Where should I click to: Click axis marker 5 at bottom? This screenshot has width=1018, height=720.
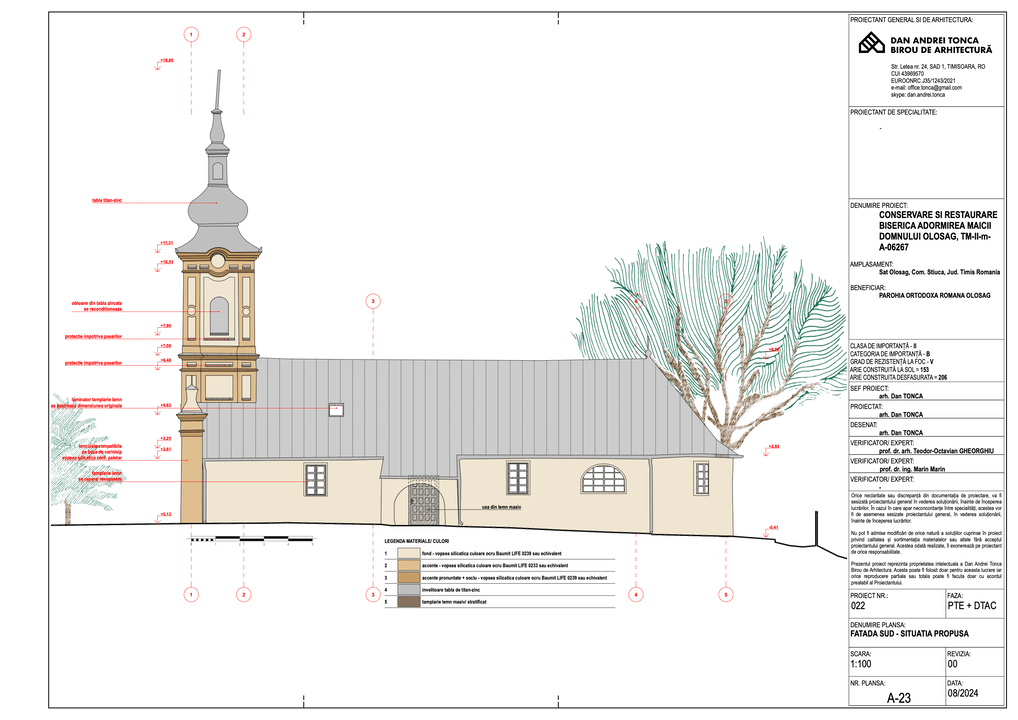point(725,594)
